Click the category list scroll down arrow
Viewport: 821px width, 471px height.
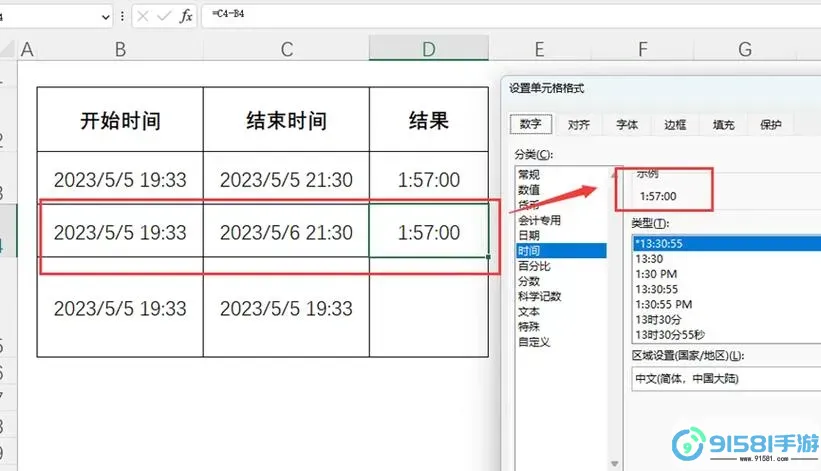pyautogui.click(x=614, y=464)
